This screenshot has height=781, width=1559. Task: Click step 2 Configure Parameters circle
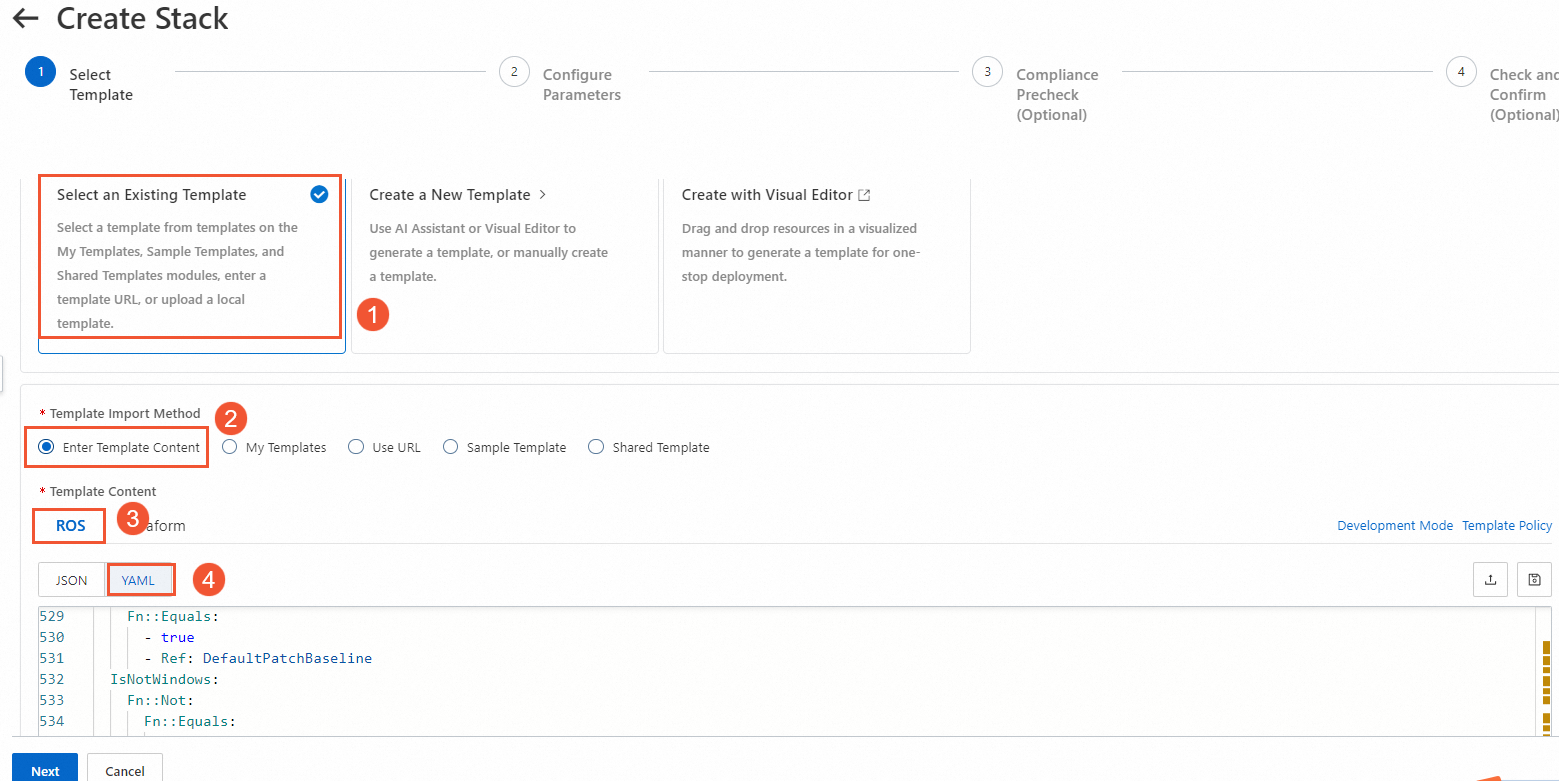pos(514,72)
